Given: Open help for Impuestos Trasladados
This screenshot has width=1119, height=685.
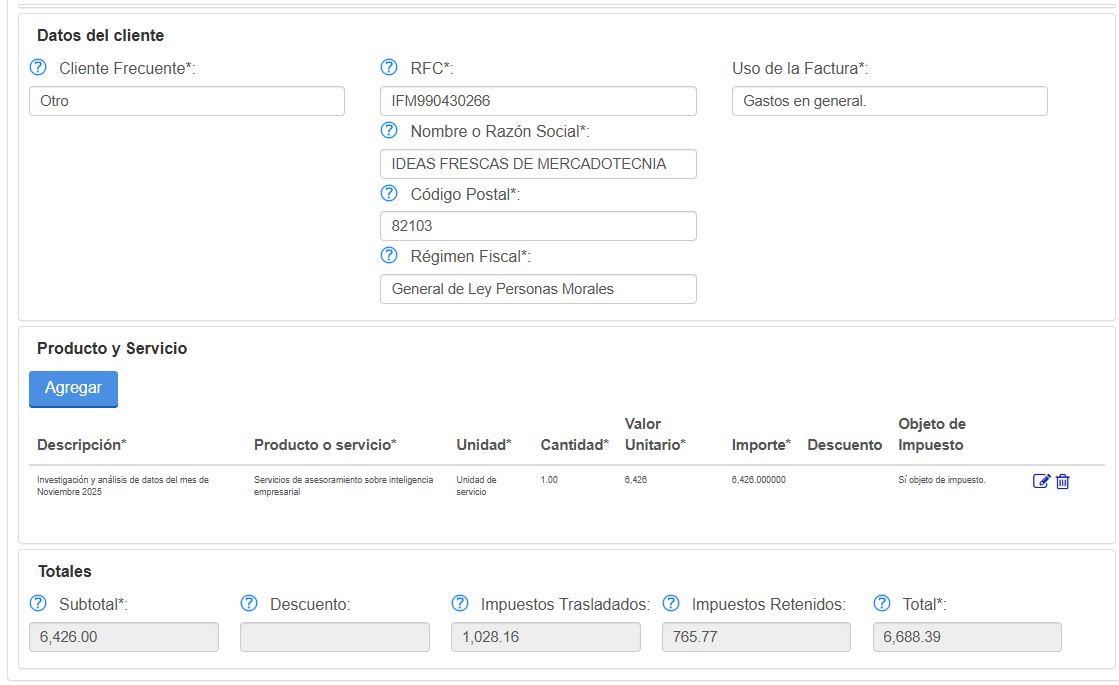Looking at the screenshot, I should [x=460, y=604].
